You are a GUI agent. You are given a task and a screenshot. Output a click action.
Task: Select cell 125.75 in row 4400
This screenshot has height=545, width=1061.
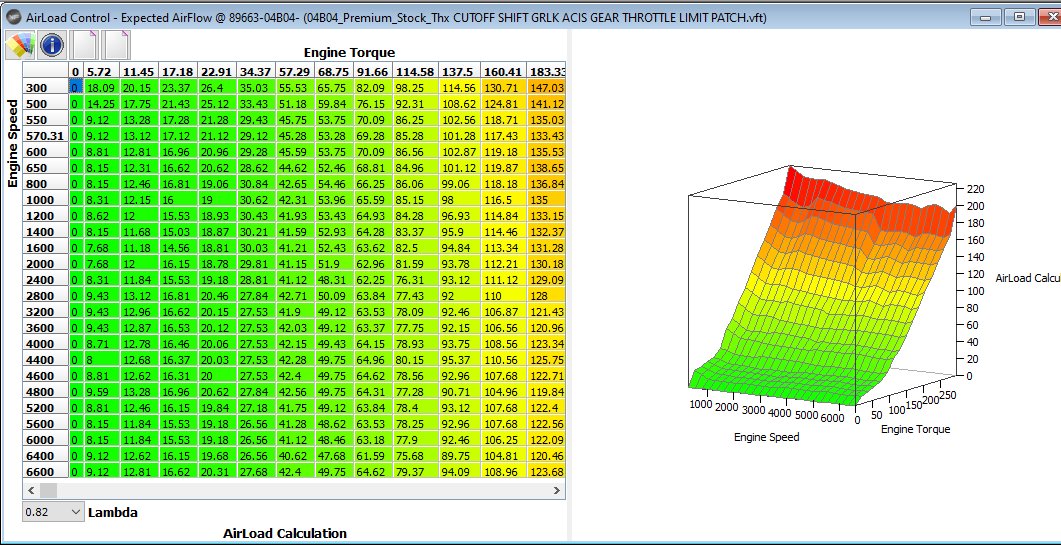pyautogui.click(x=547, y=359)
